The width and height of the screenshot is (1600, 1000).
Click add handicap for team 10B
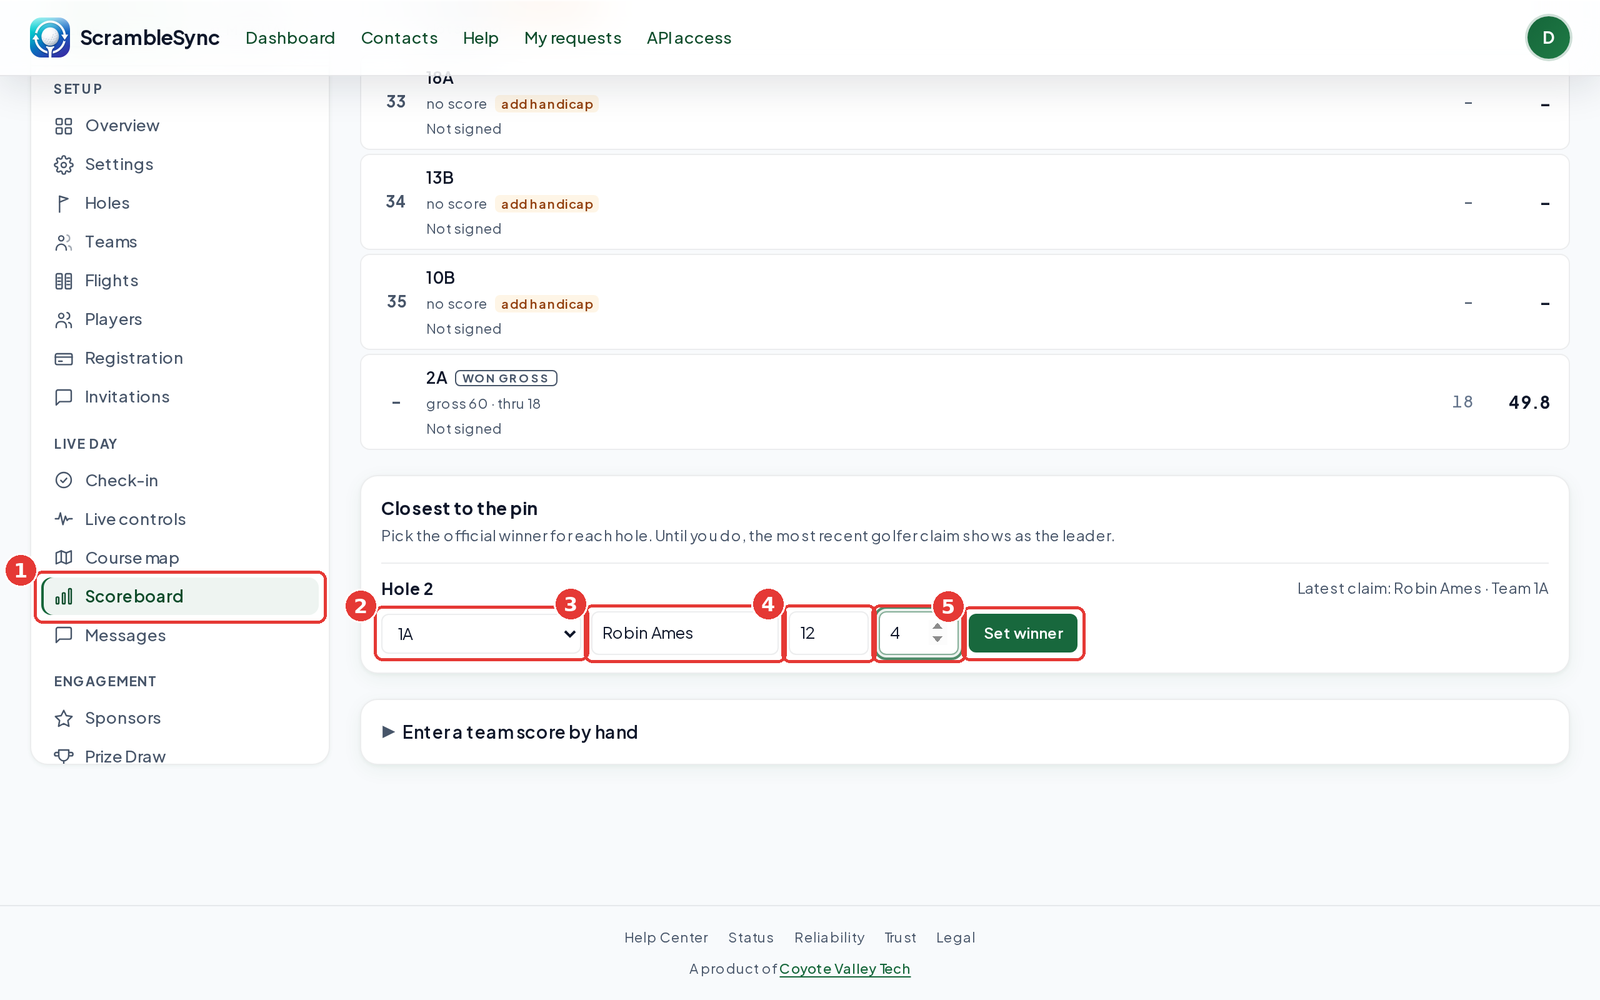547,304
